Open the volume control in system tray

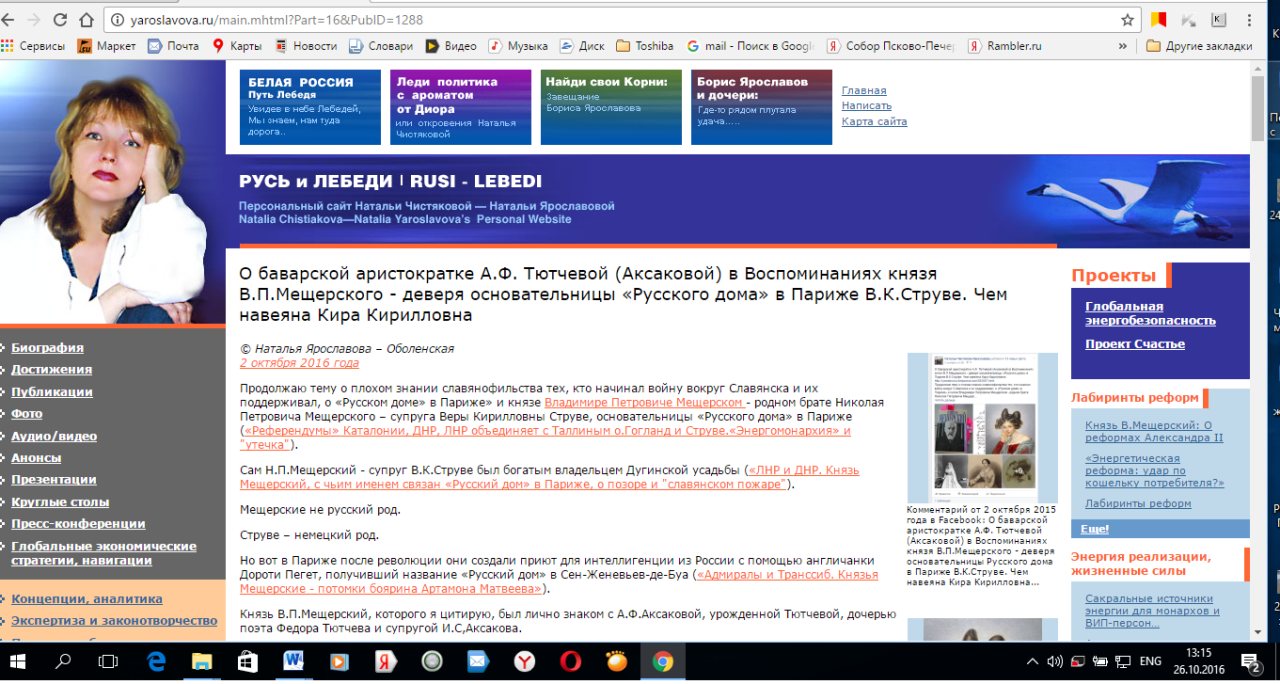(x=1055, y=661)
